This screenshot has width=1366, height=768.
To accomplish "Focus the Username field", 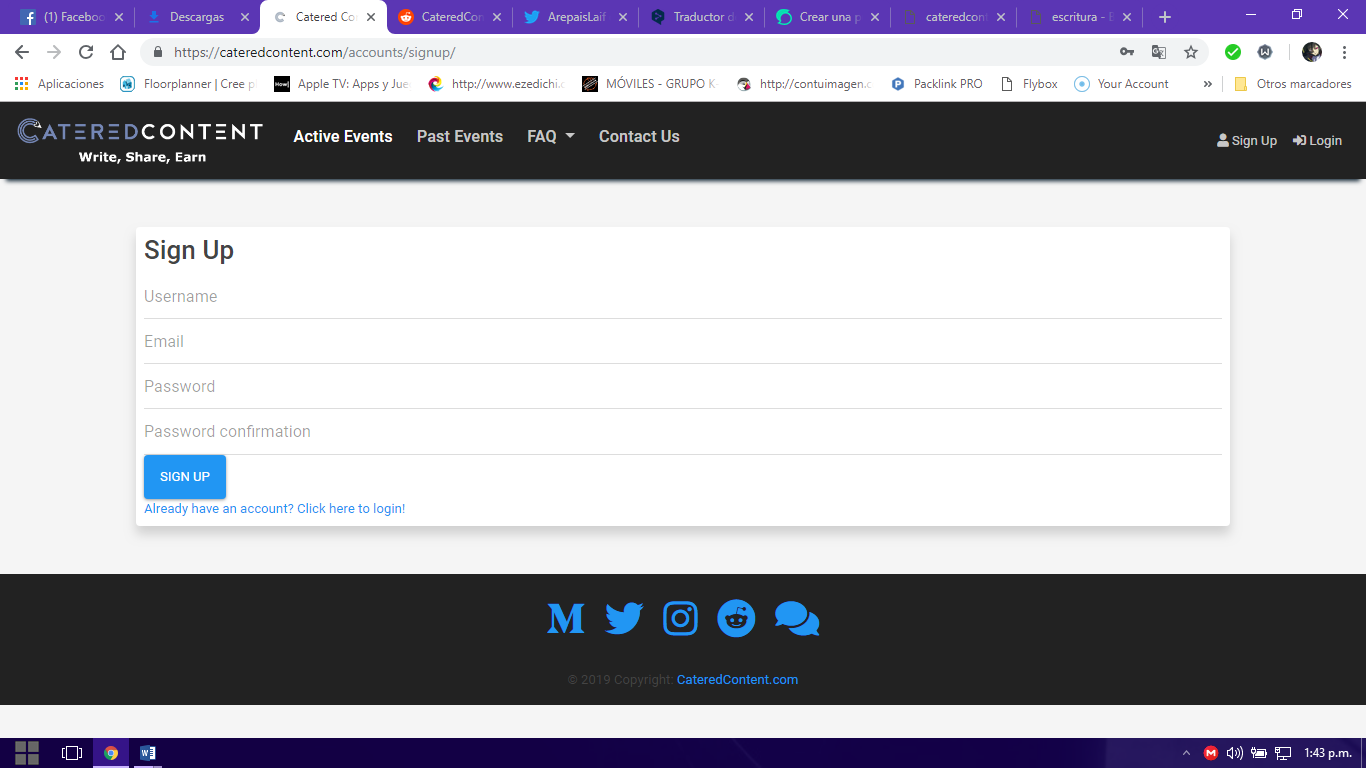I will [683, 297].
